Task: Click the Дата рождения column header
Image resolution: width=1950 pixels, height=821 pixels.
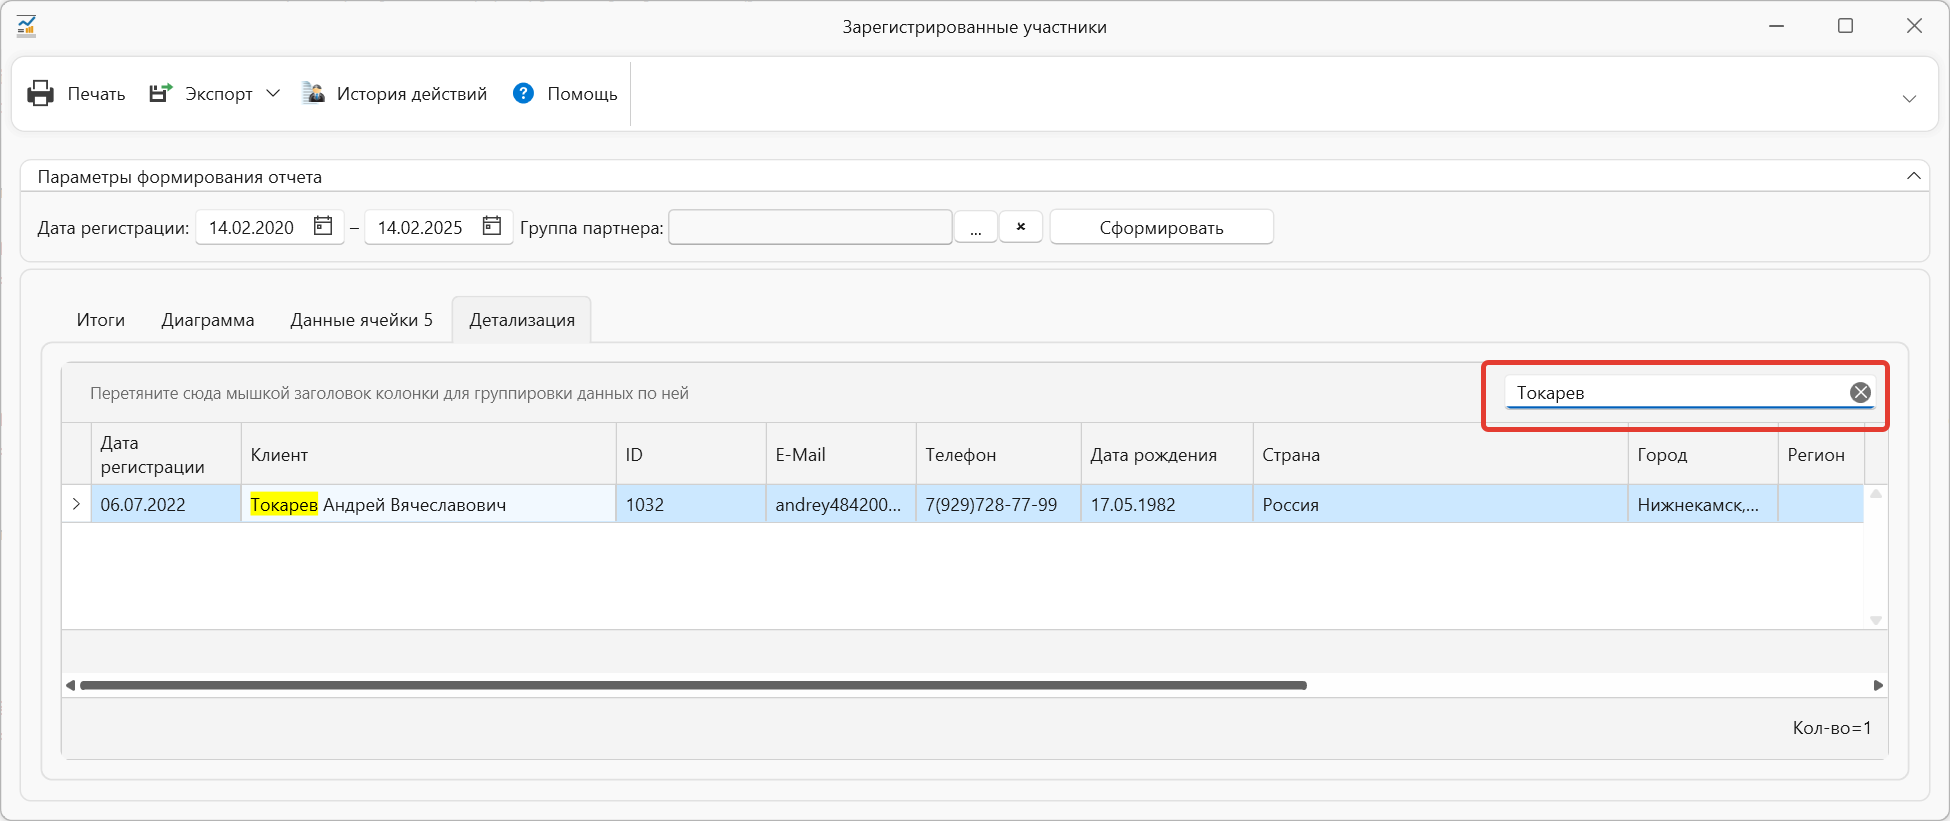Action: coord(1167,454)
